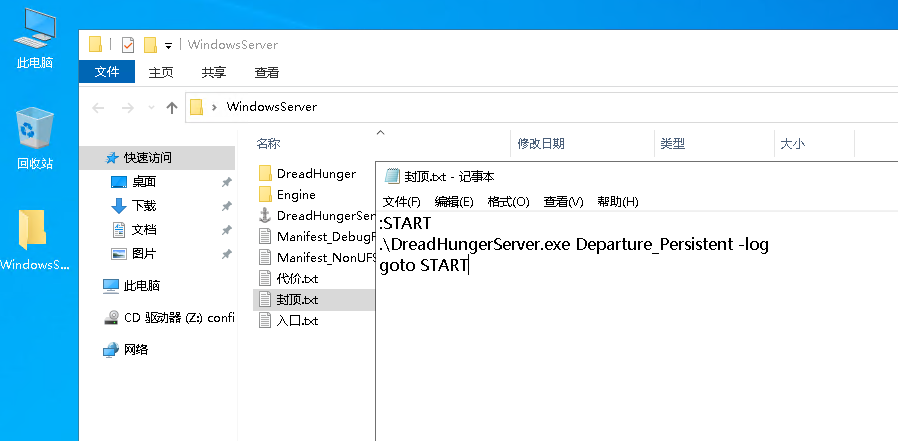This screenshot has width=898, height=441.
Task: Open Notepad 帮助(H) menu
Action: 617,202
